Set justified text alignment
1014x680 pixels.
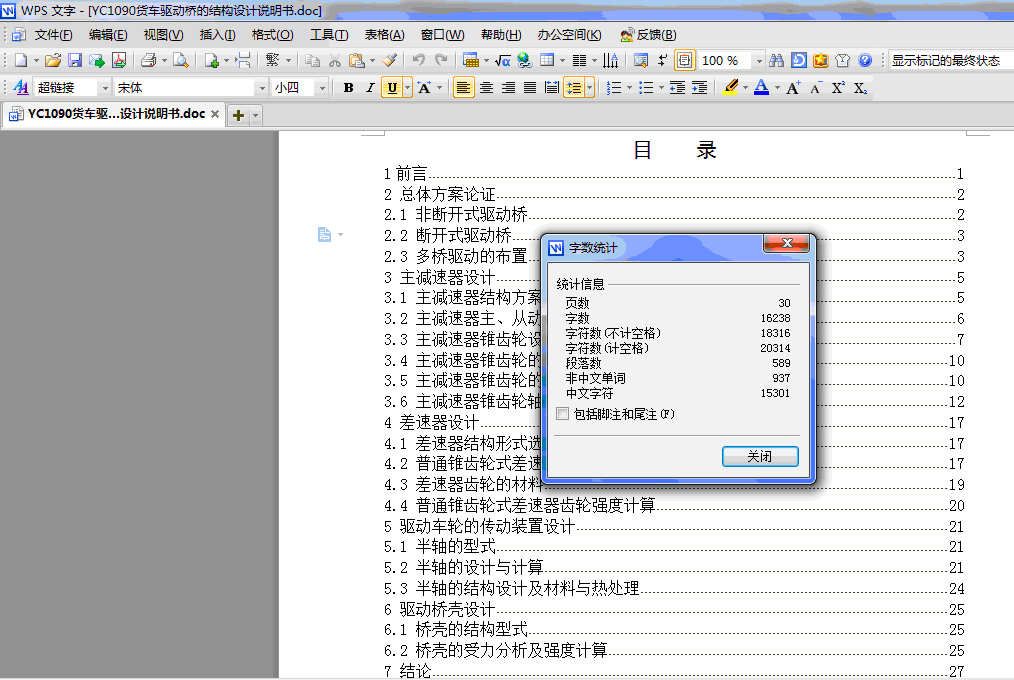[x=530, y=88]
